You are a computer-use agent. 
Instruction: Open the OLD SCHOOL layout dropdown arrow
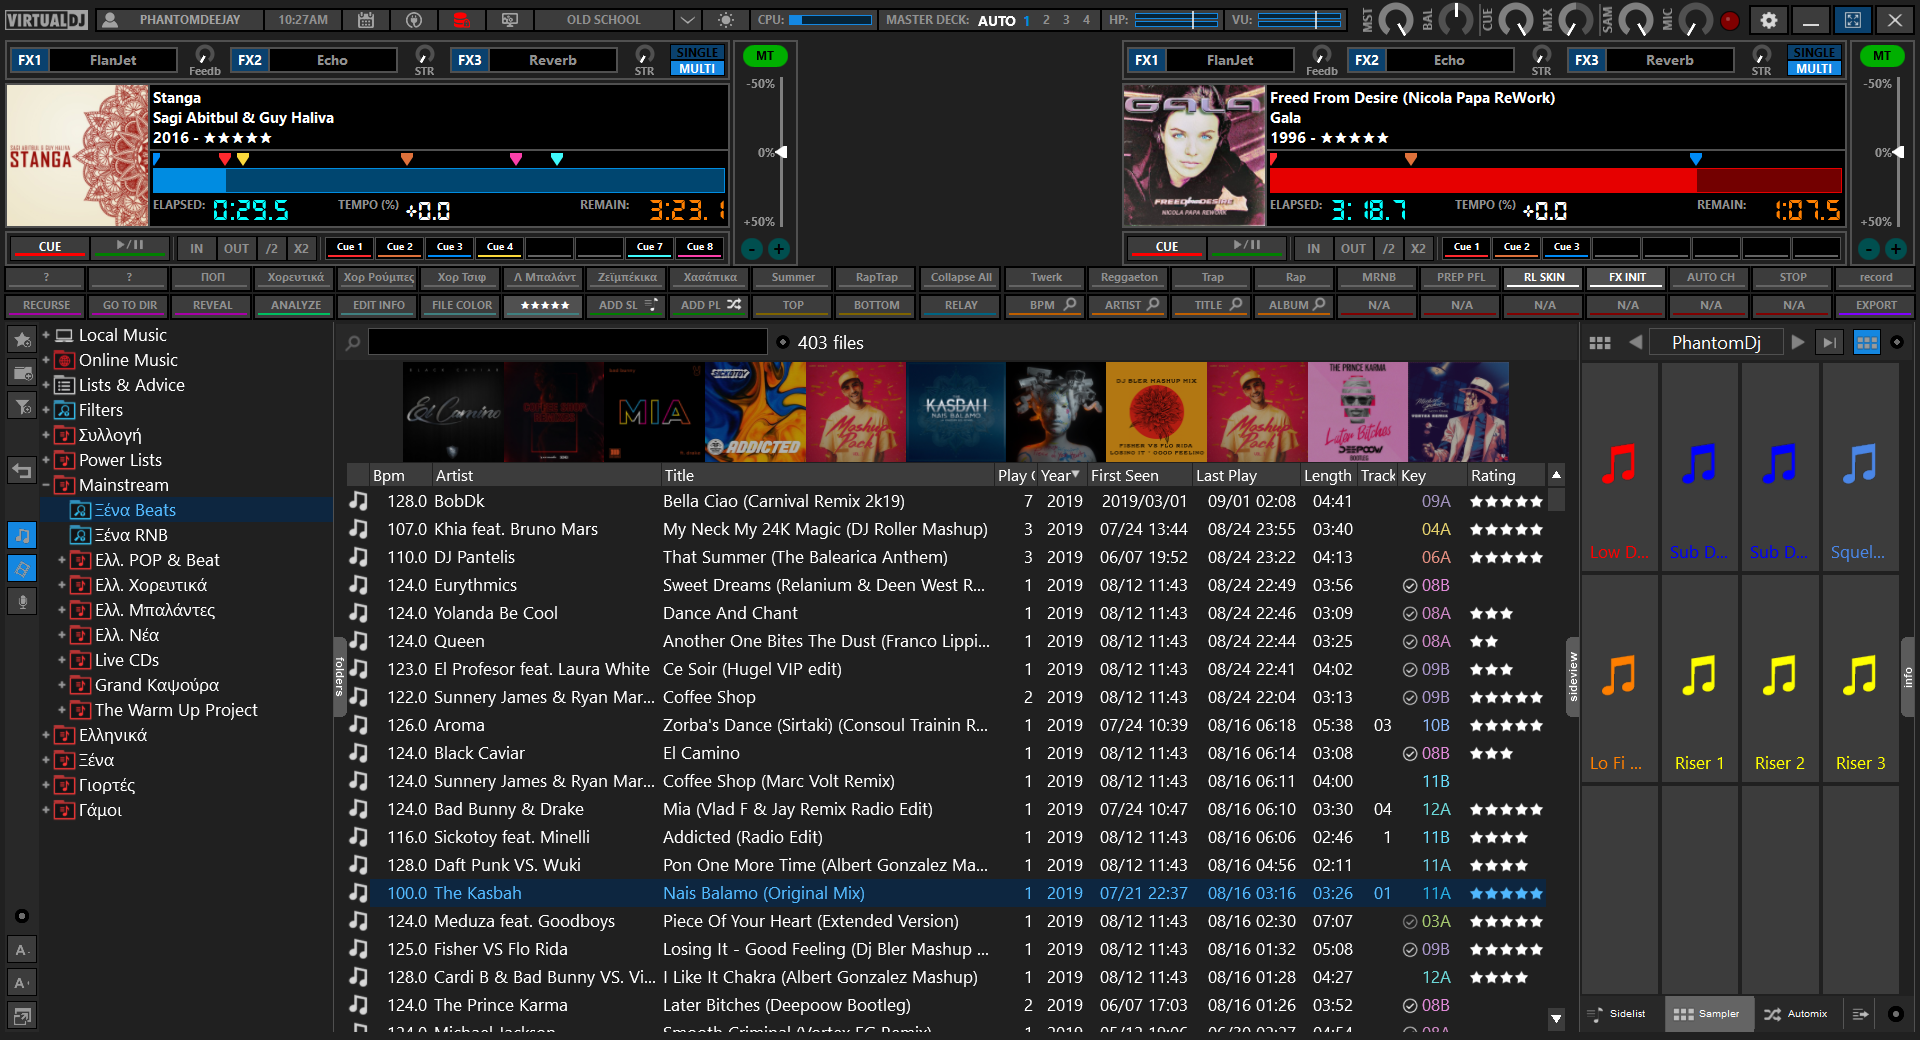click(687, 20)
